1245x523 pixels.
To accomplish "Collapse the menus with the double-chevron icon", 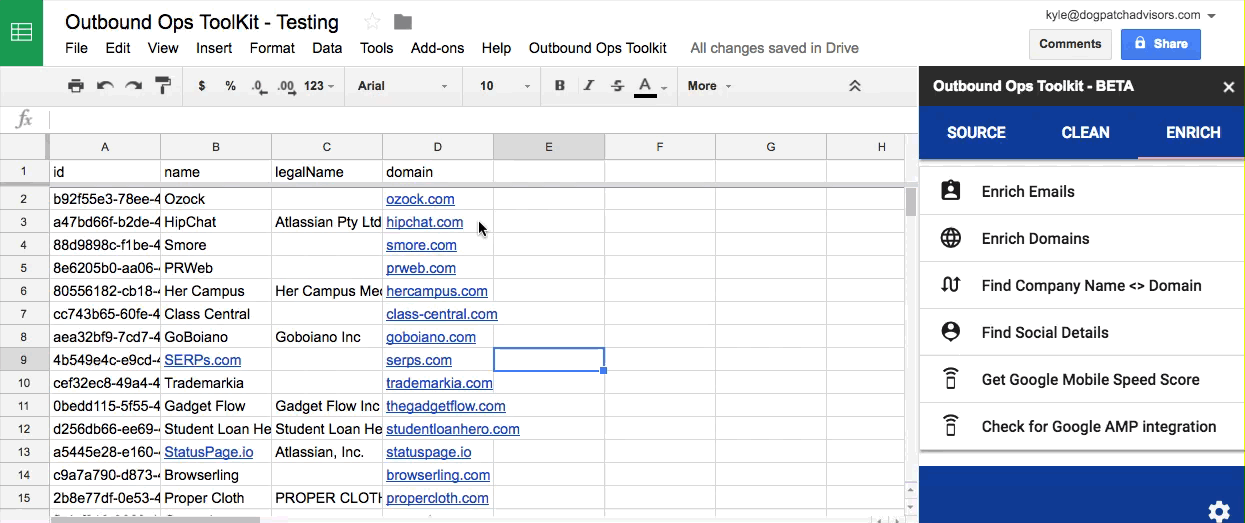I will coord(855,86).
